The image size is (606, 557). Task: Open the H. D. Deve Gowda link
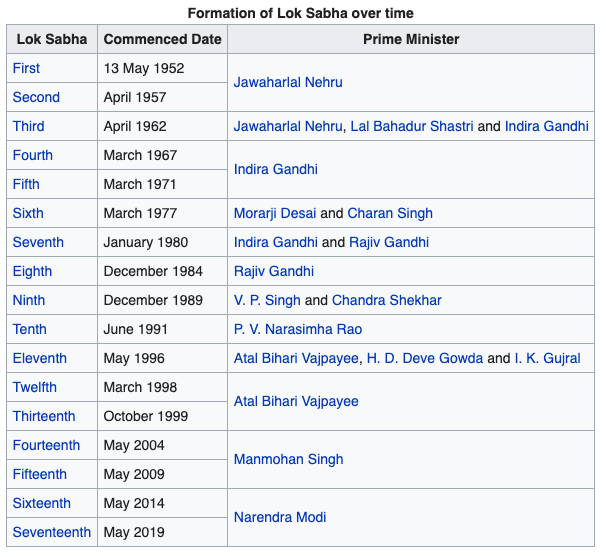[x=425, y=358]
